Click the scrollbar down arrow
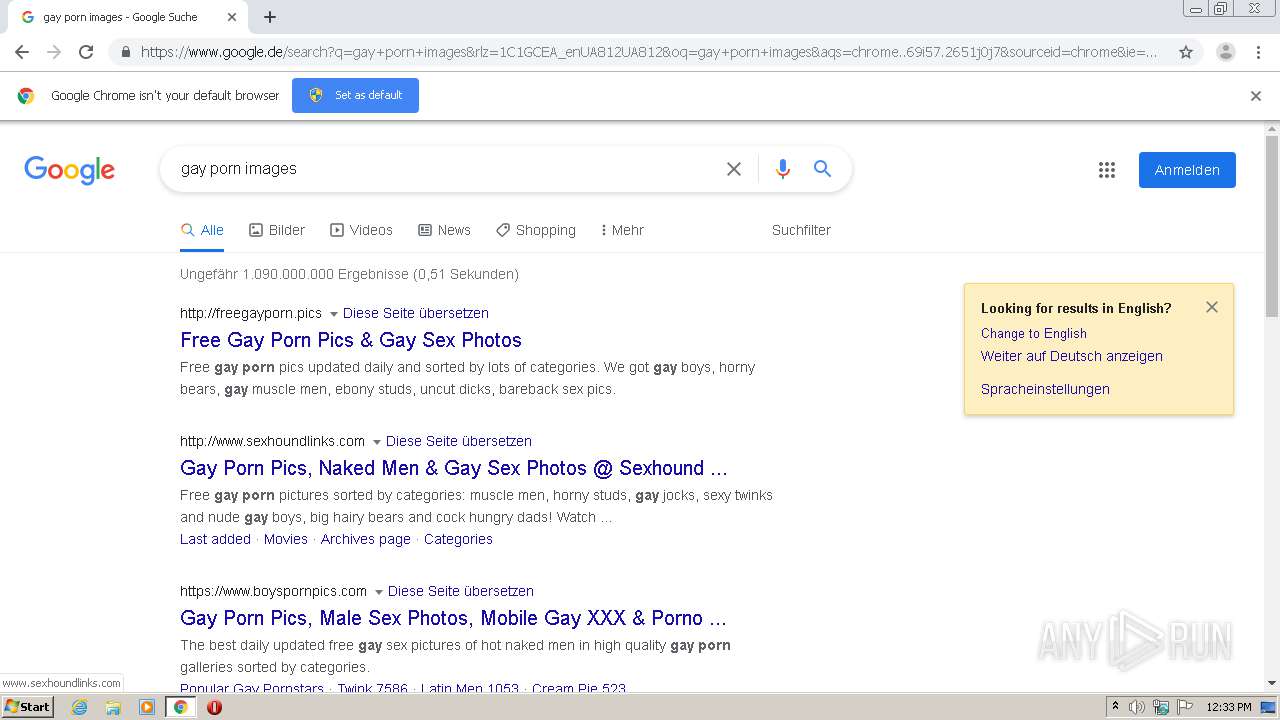 point(1272,684)
